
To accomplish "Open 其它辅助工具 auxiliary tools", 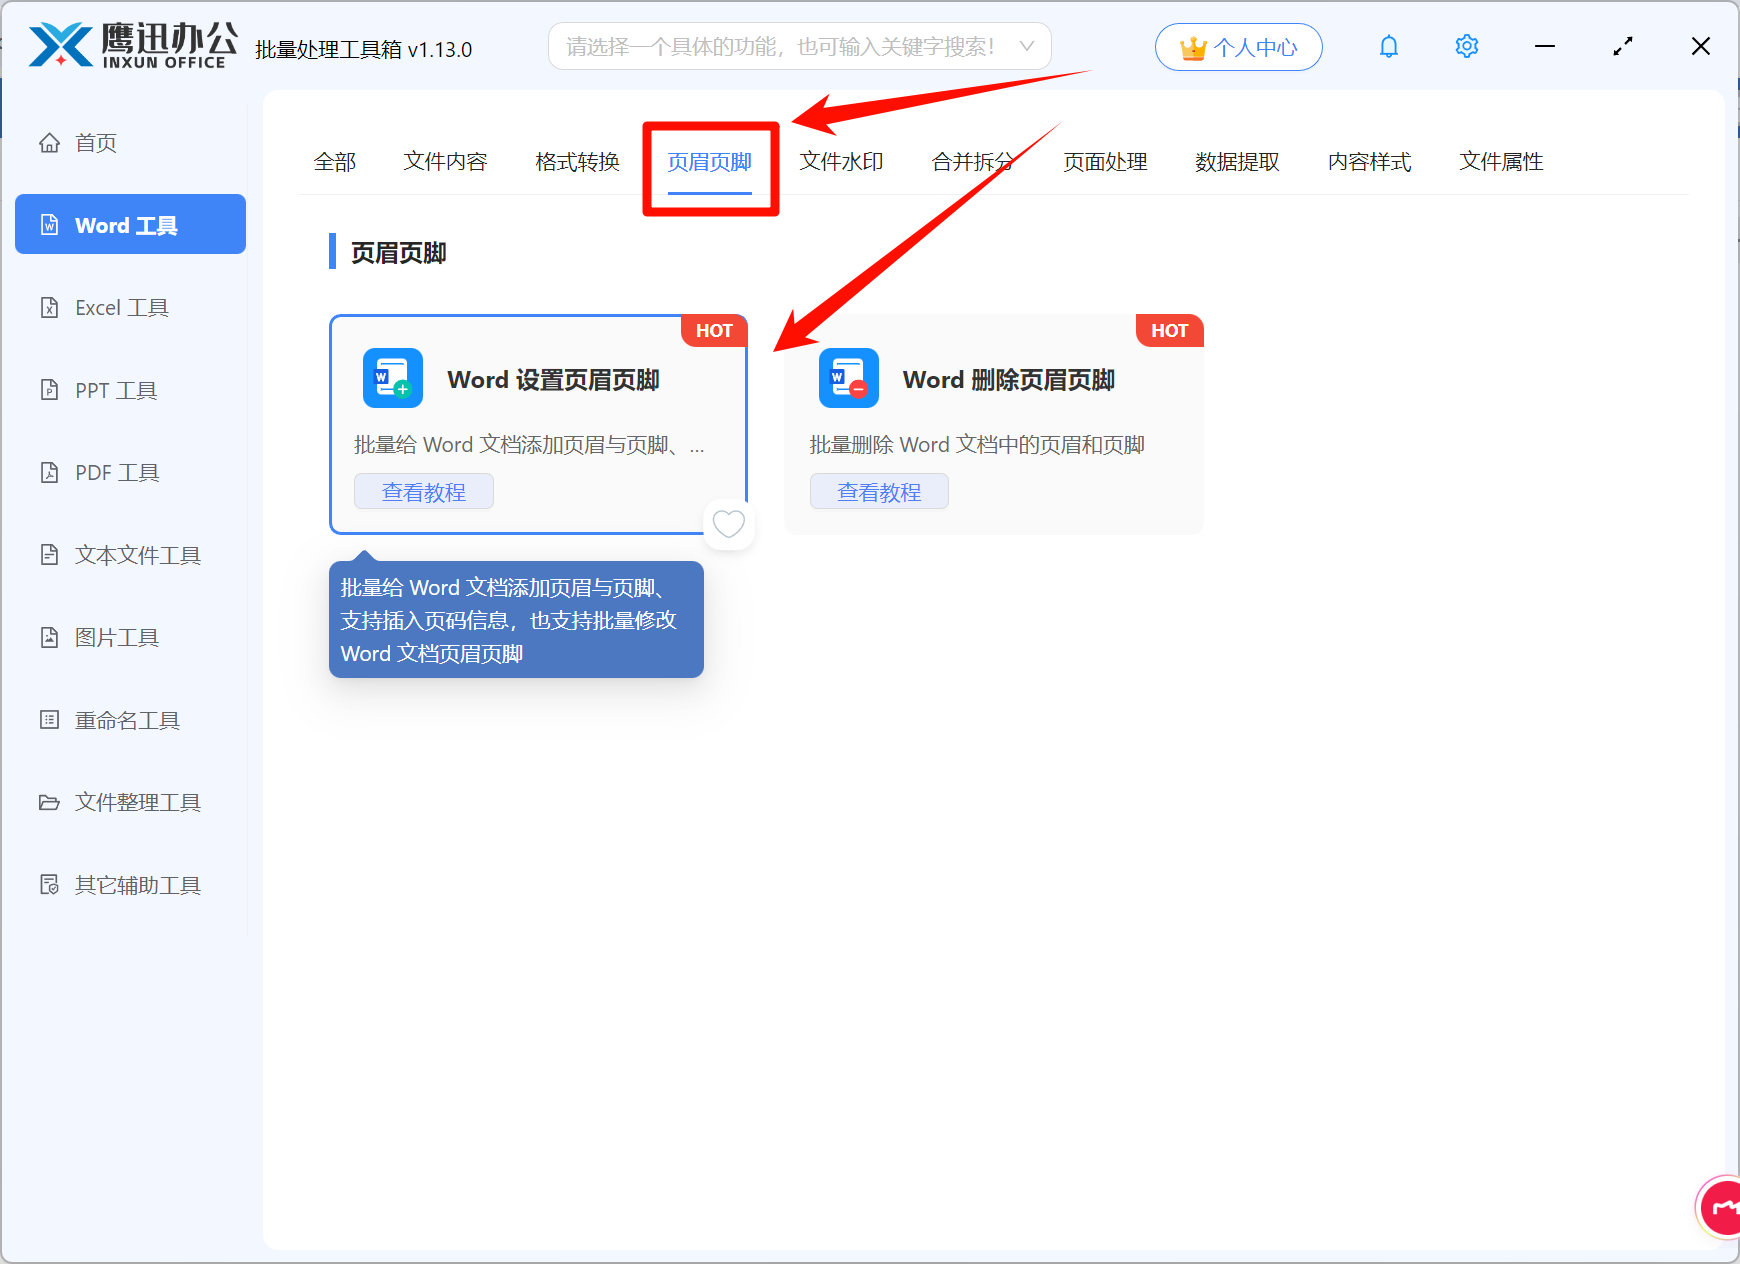I will pos(137,884).
